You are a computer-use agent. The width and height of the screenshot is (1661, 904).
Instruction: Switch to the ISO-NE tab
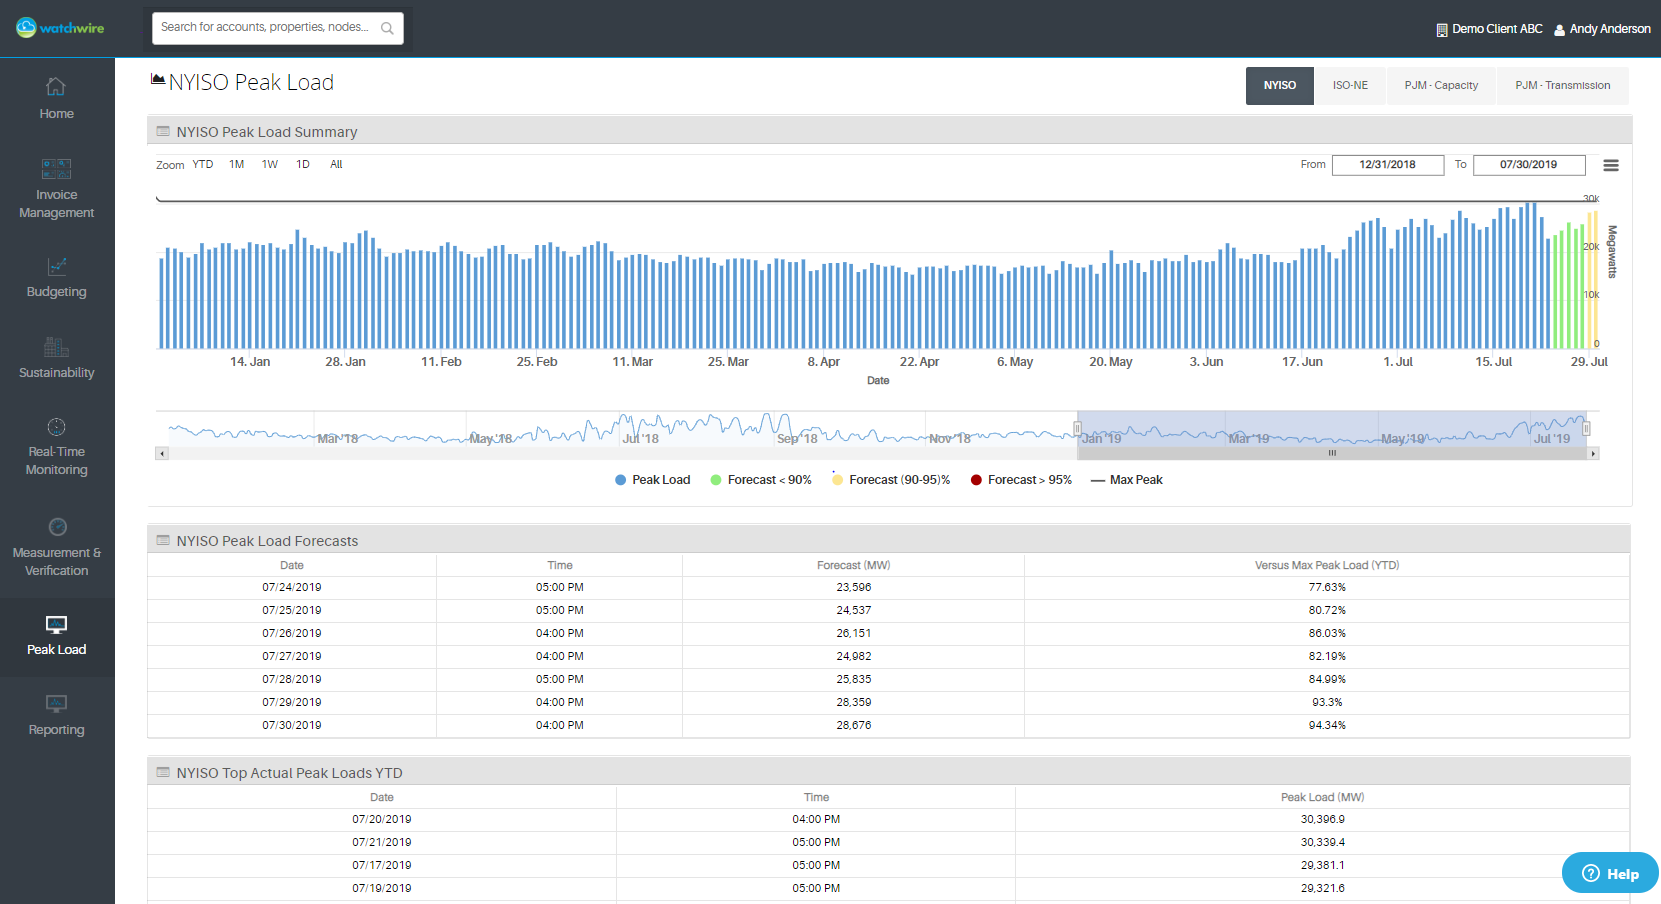click(1349, 86)
